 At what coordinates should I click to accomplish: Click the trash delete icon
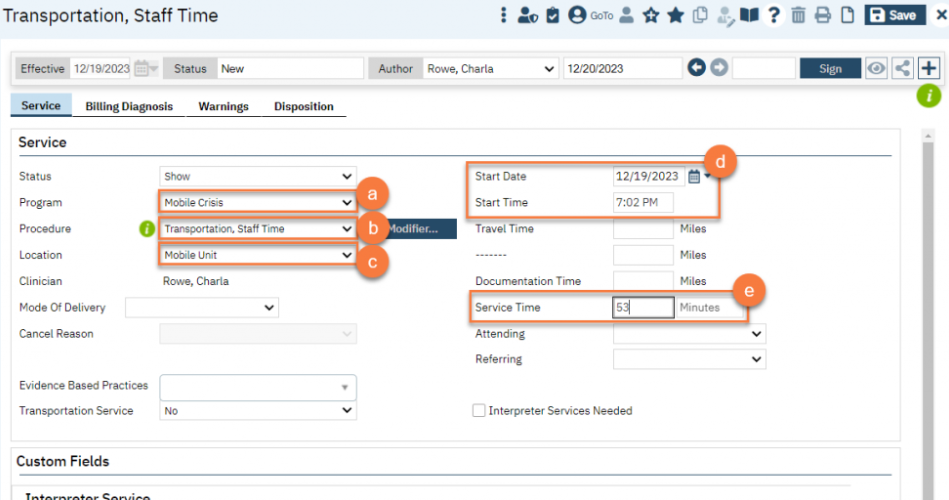coord(798,15)
